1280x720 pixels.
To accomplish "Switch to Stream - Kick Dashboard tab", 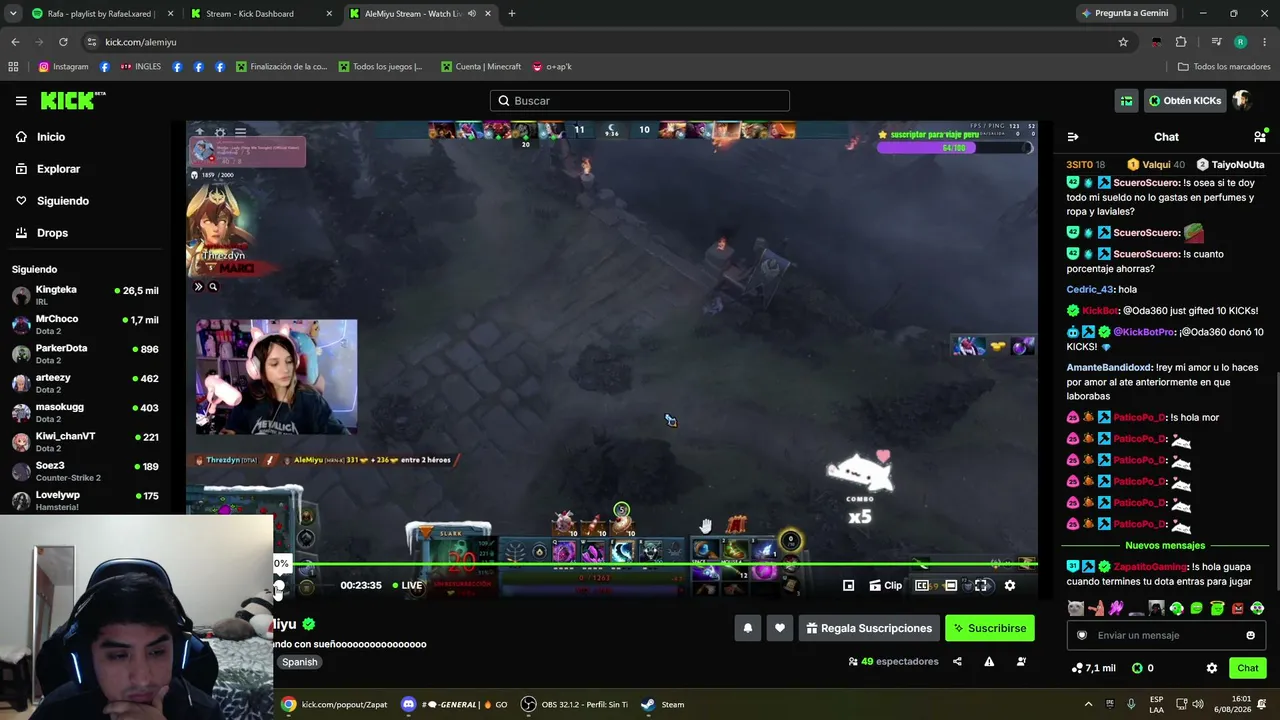I will tap(262, 14).
